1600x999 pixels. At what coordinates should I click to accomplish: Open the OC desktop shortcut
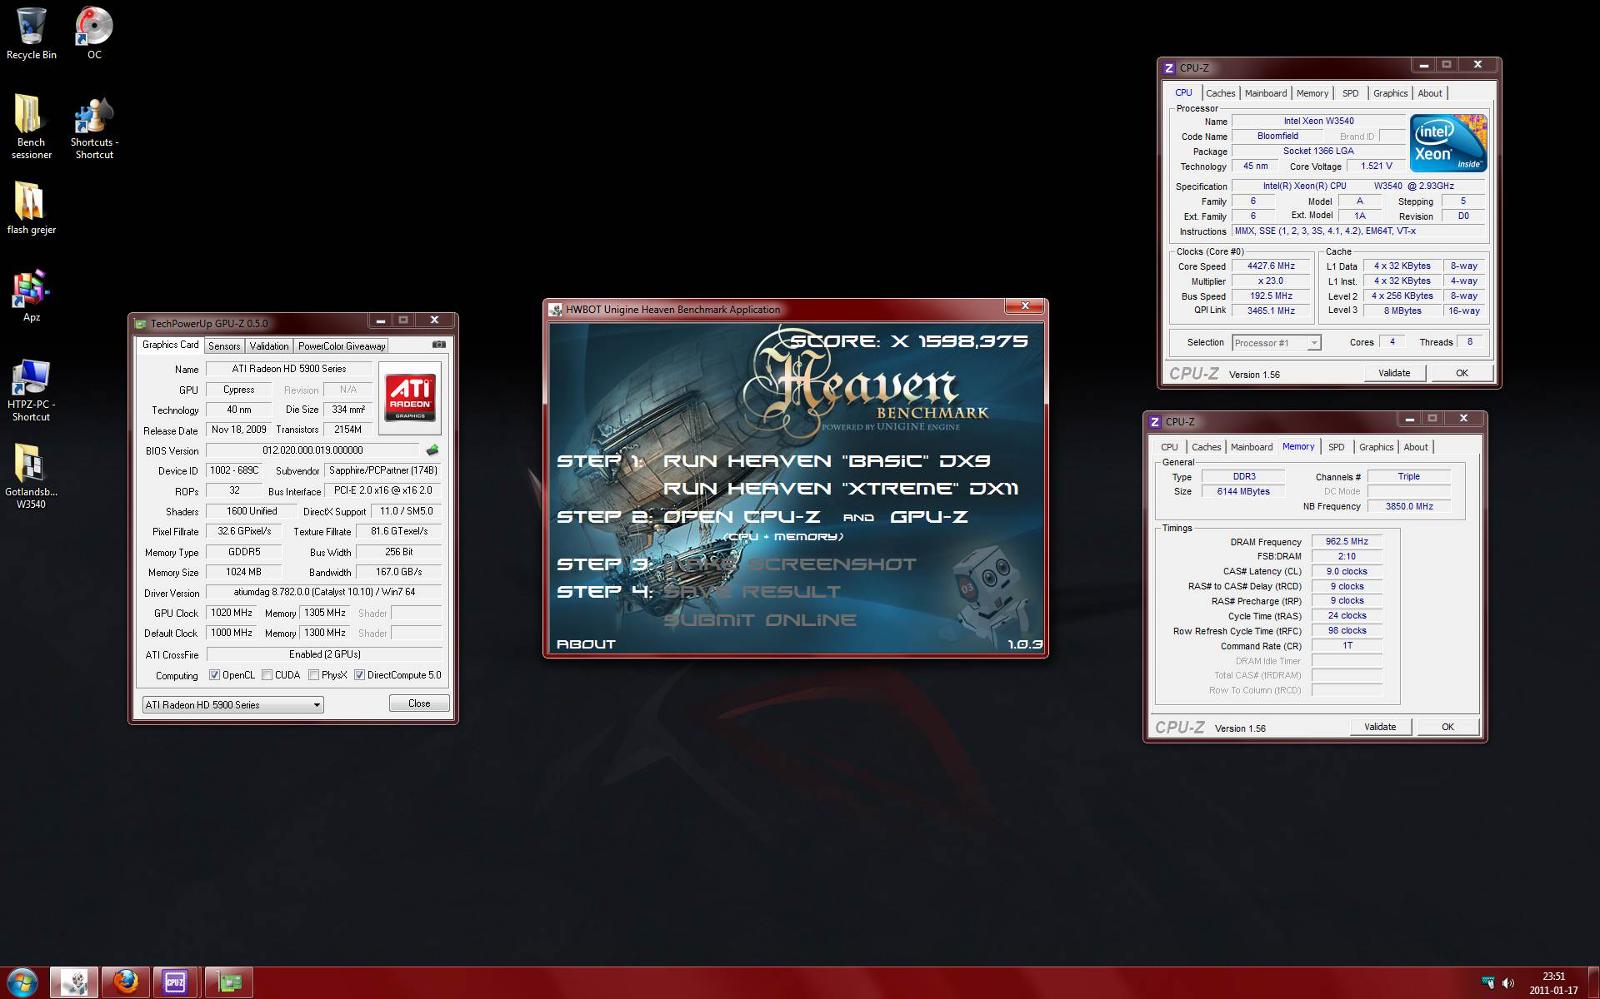coord(94,33)
